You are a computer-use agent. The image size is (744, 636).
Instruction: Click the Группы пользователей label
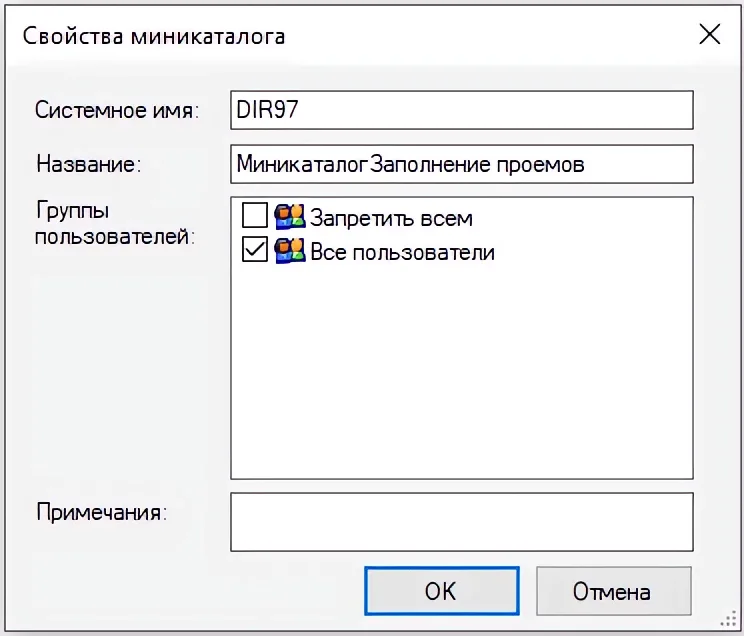click(114, 224)
